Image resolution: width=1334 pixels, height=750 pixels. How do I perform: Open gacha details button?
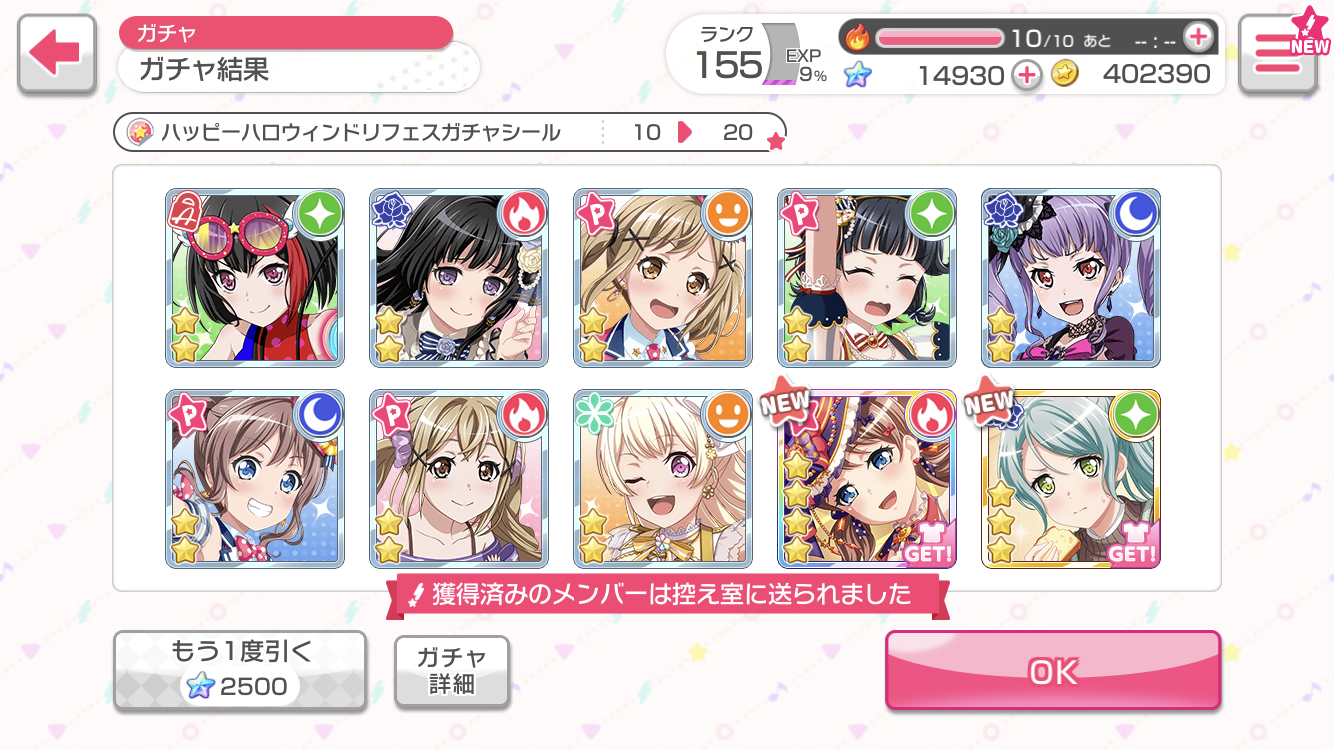pos(452,670)
